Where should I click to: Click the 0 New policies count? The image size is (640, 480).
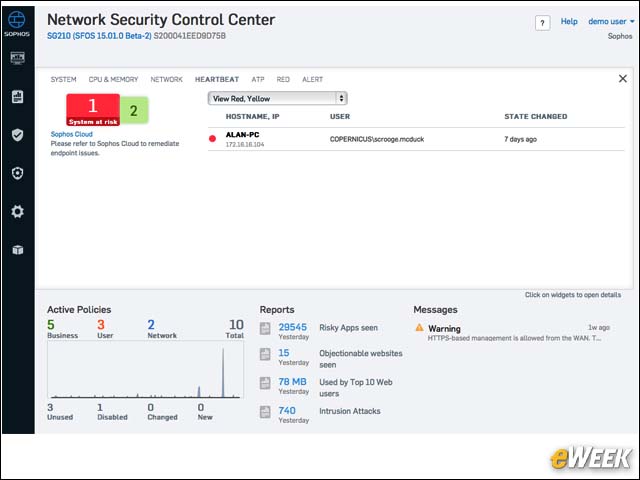(201, 407)
